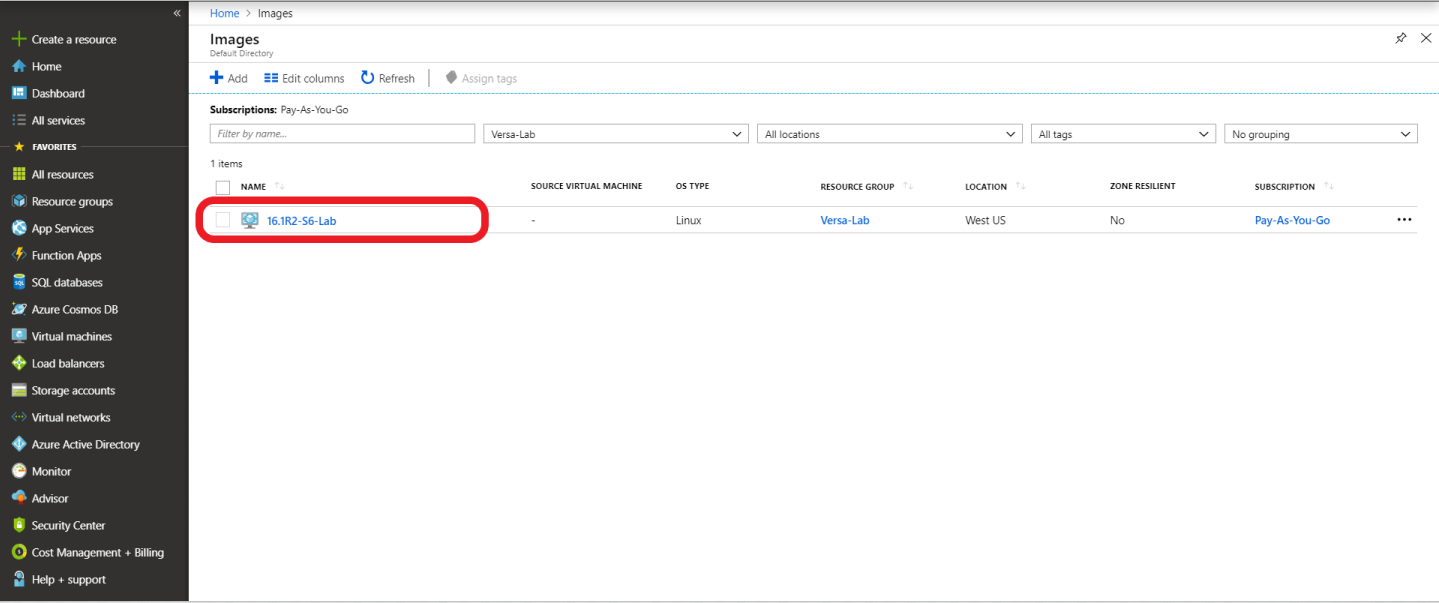Open the Versa-Lab resource group filter dropdown
The image size is (1439, 603).
pyautogui.click(x=615, y=134)
